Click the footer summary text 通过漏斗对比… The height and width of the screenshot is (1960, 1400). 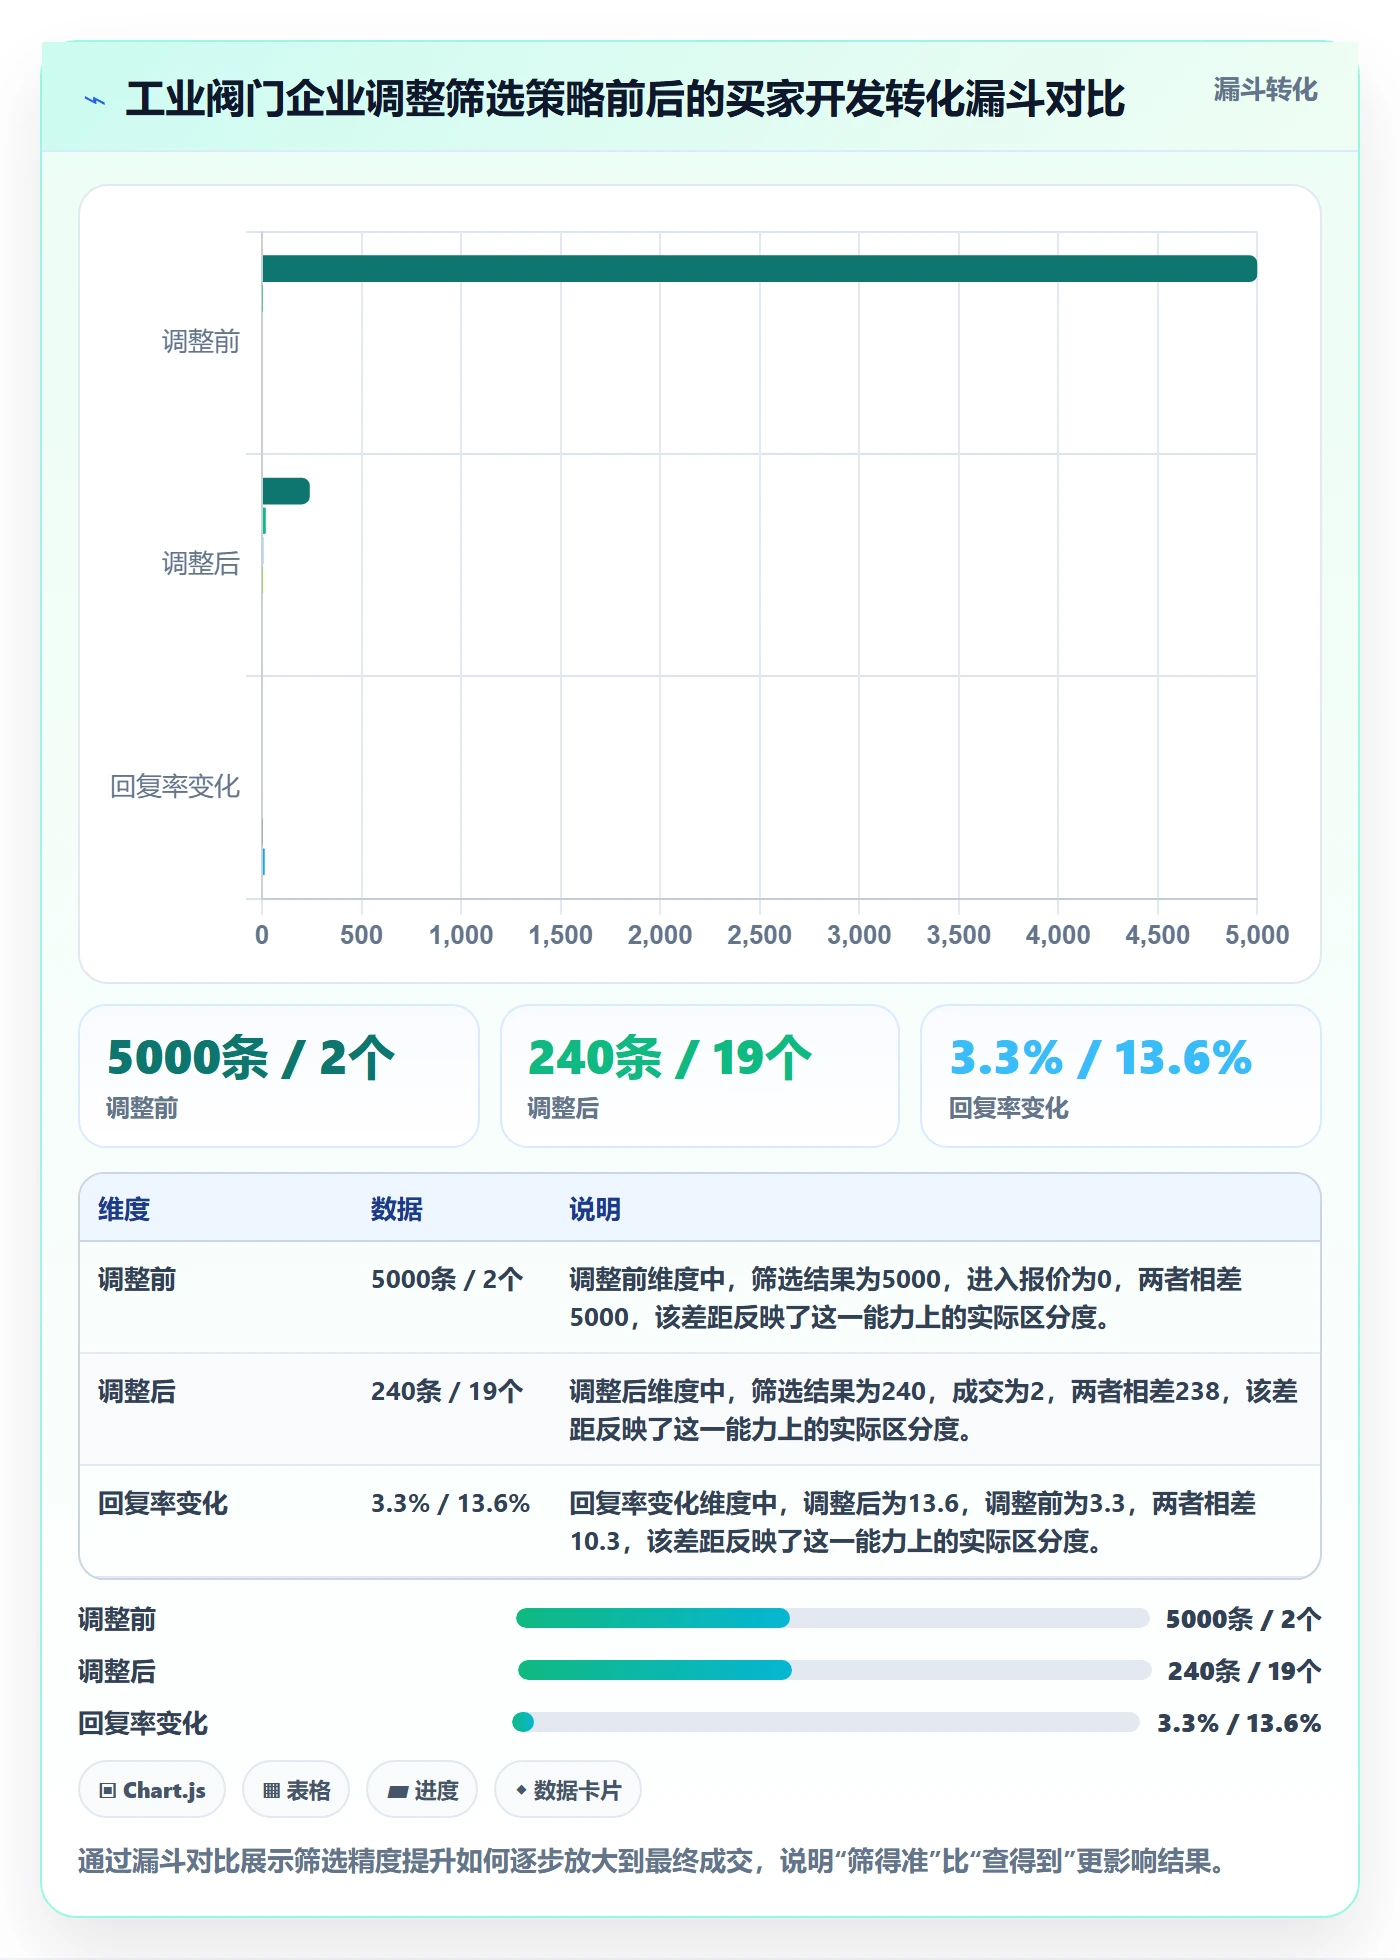pos(654,1861)
